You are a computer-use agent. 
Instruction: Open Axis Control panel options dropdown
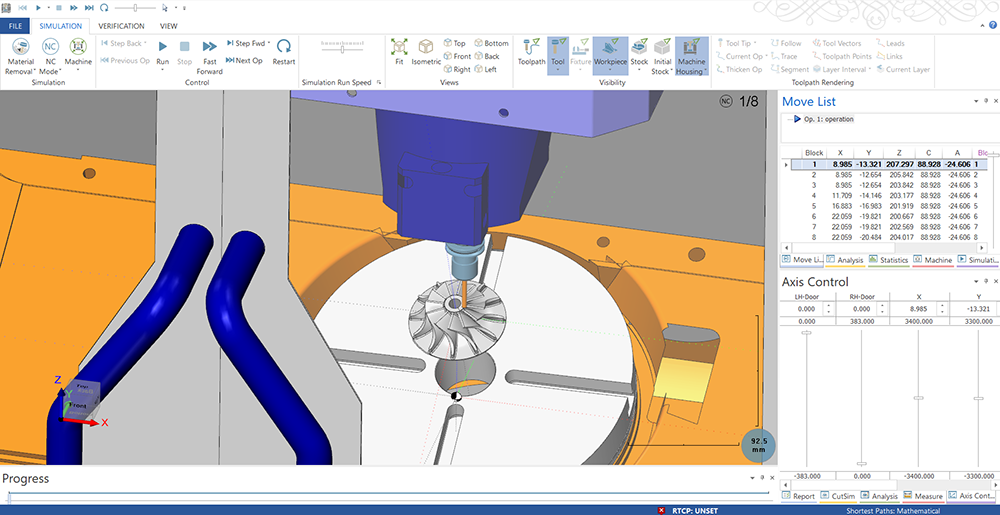976,281
